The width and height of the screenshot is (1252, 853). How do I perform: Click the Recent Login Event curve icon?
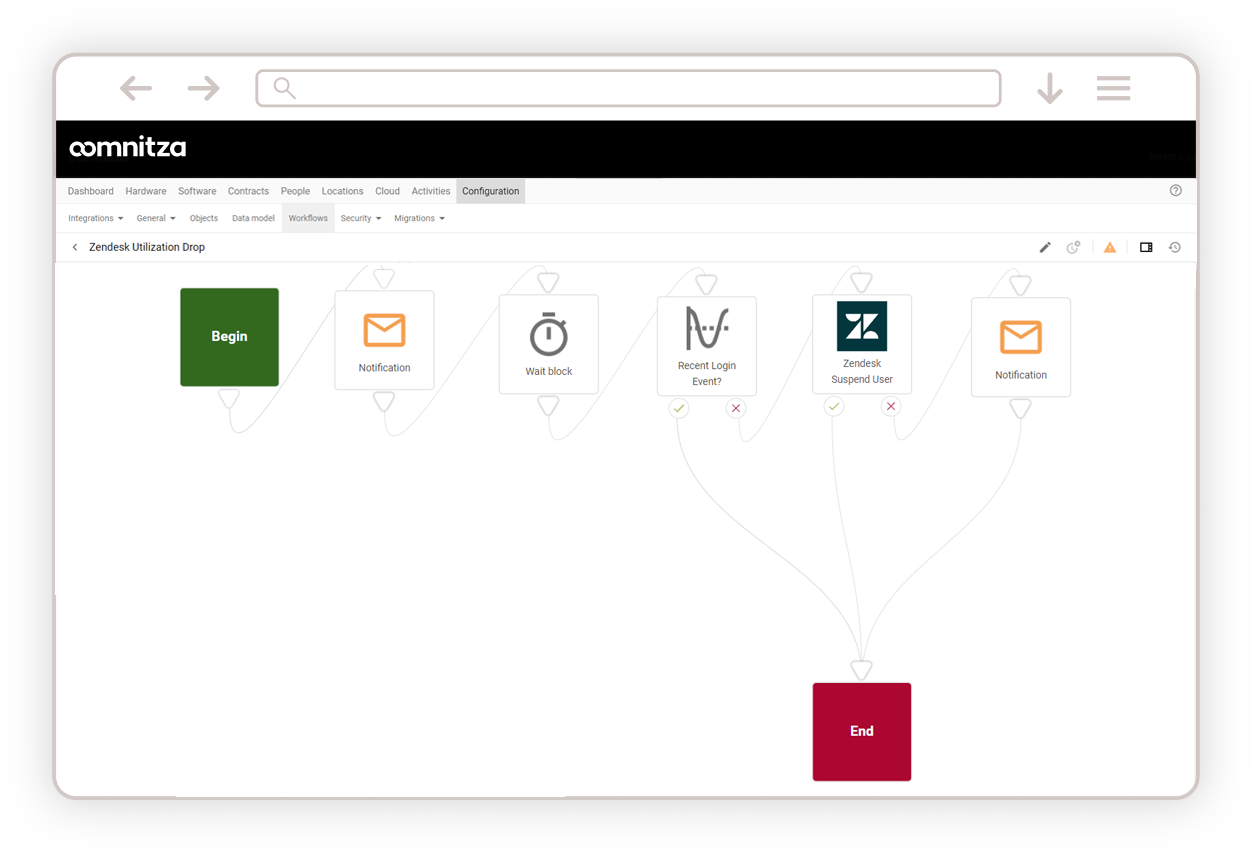tap(707, 328)
